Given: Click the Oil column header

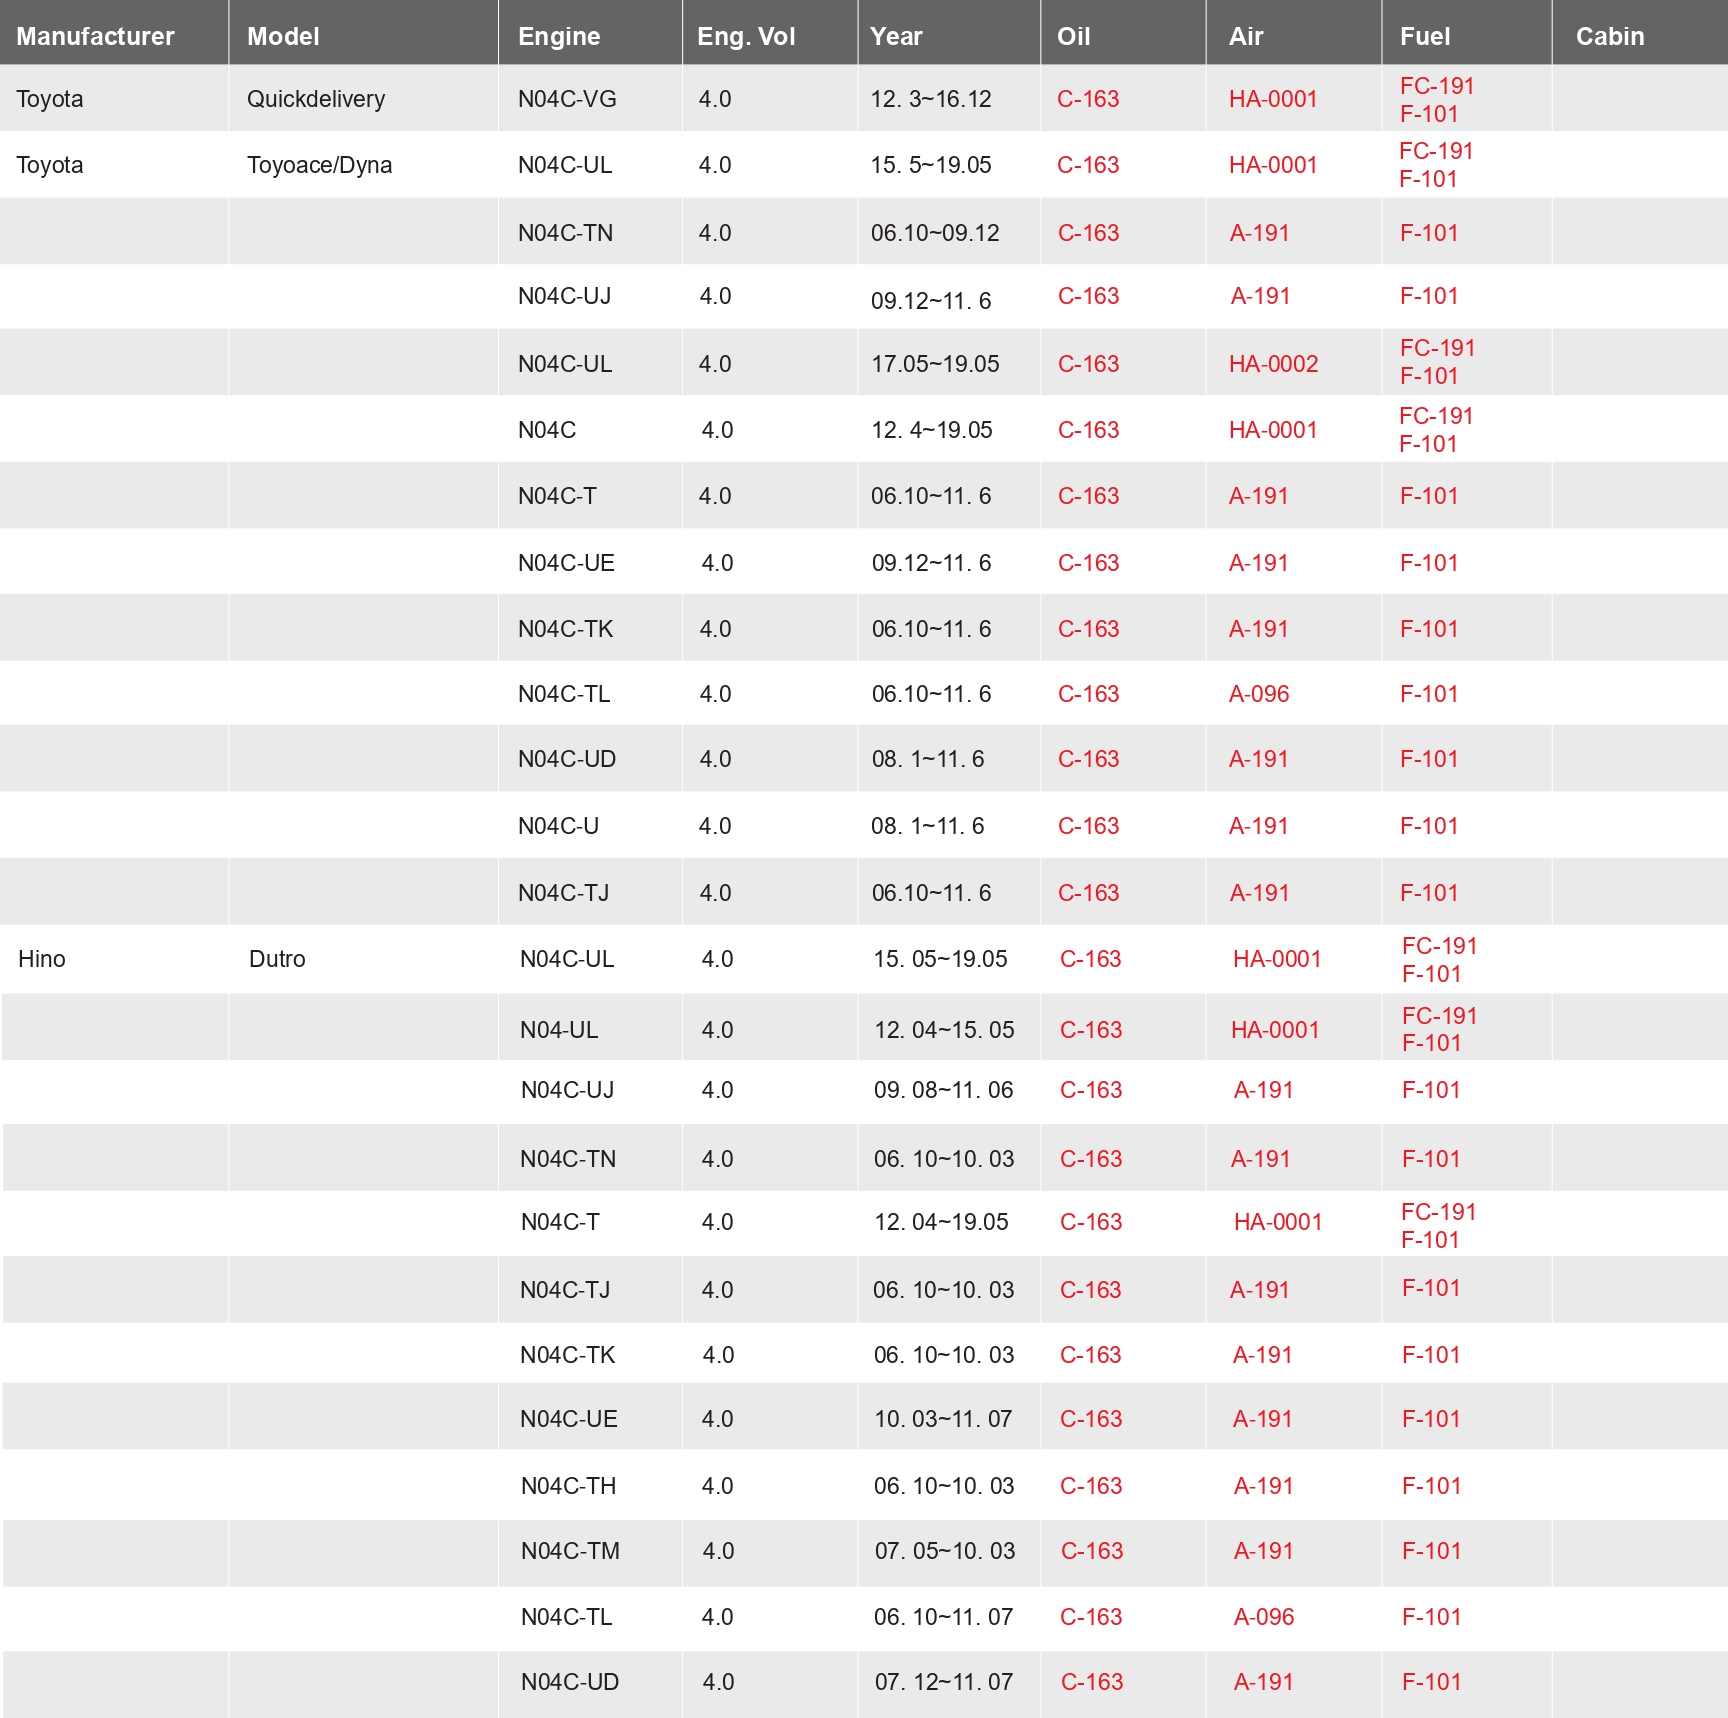Looking at the screenshot, I should click(1074, 36).
